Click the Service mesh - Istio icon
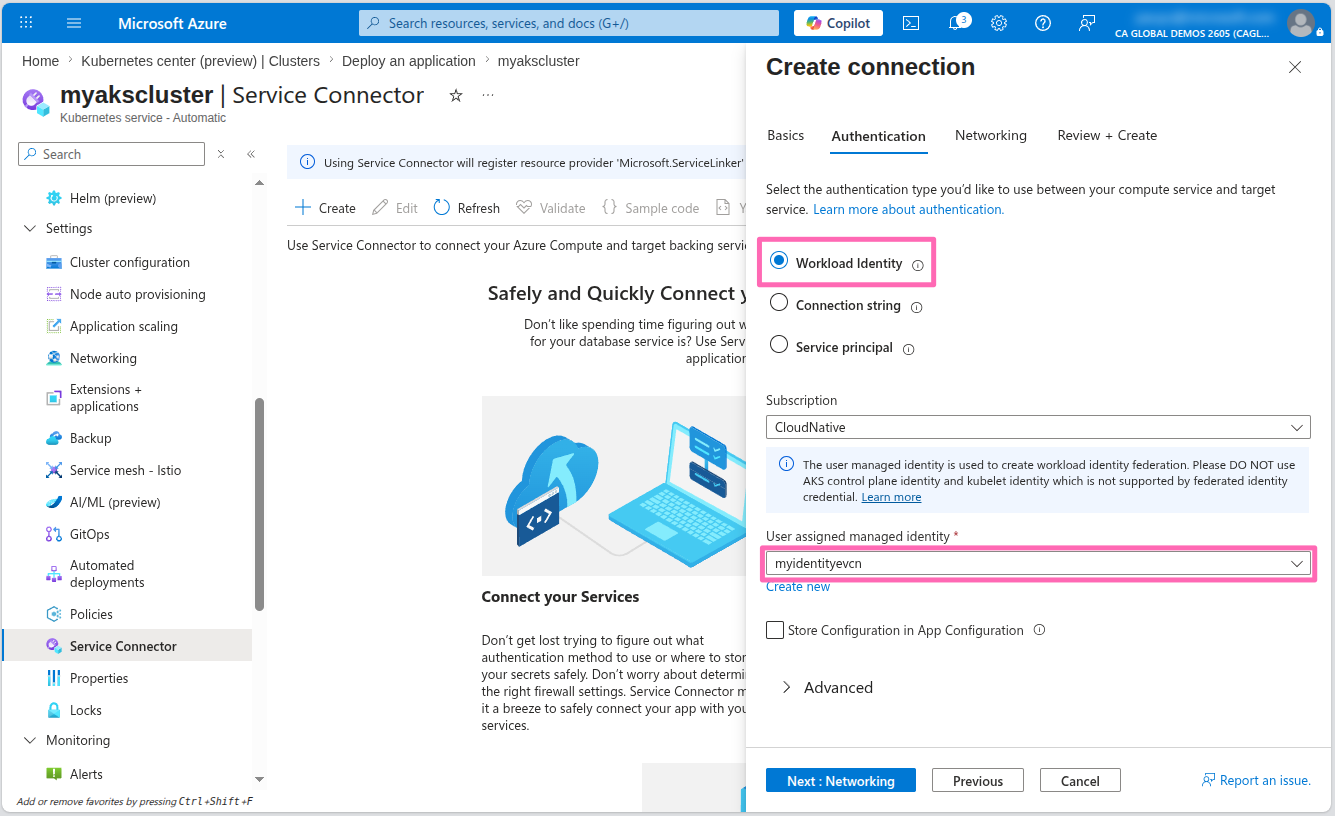The height and width of the screenshot is (816, 1335). click(x=54, y=470)
